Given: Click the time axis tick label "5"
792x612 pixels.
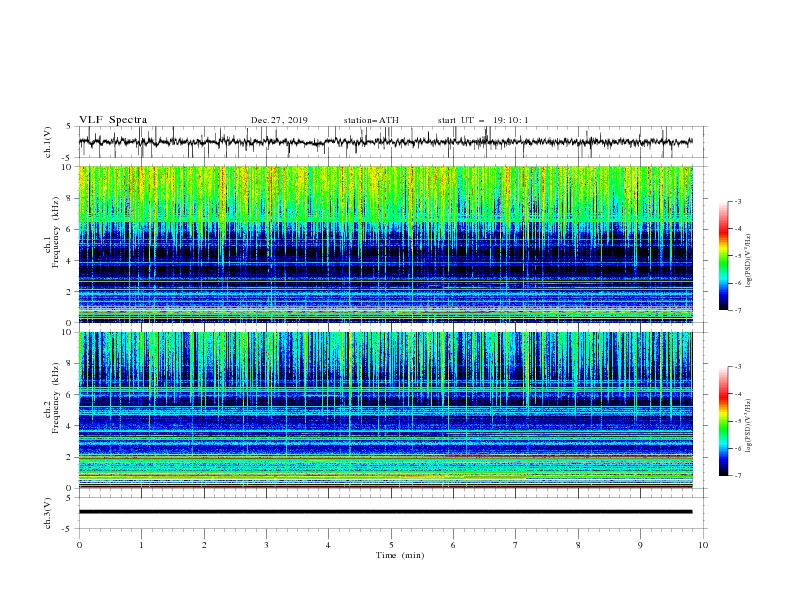Looking at the screenshot, I should click(x=391, y=545).
